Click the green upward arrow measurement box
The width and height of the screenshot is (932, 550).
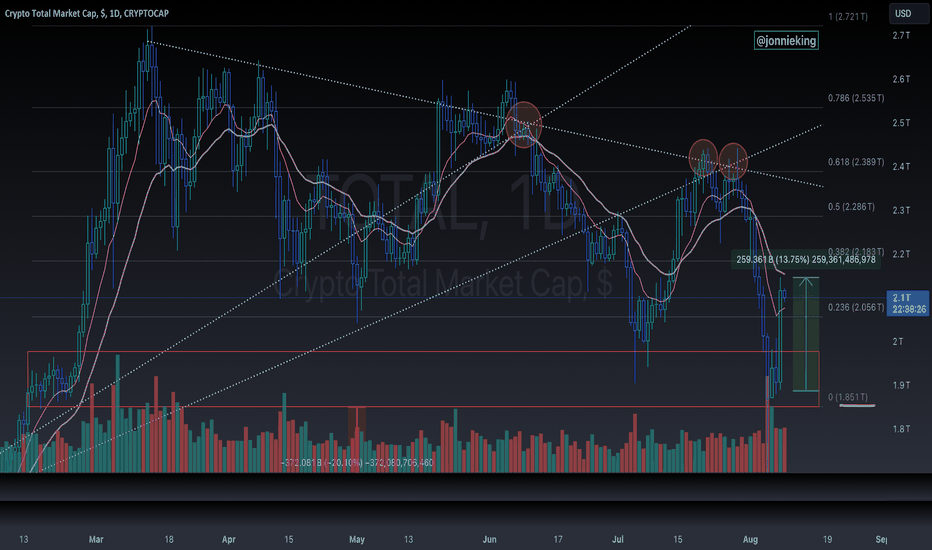805,334
